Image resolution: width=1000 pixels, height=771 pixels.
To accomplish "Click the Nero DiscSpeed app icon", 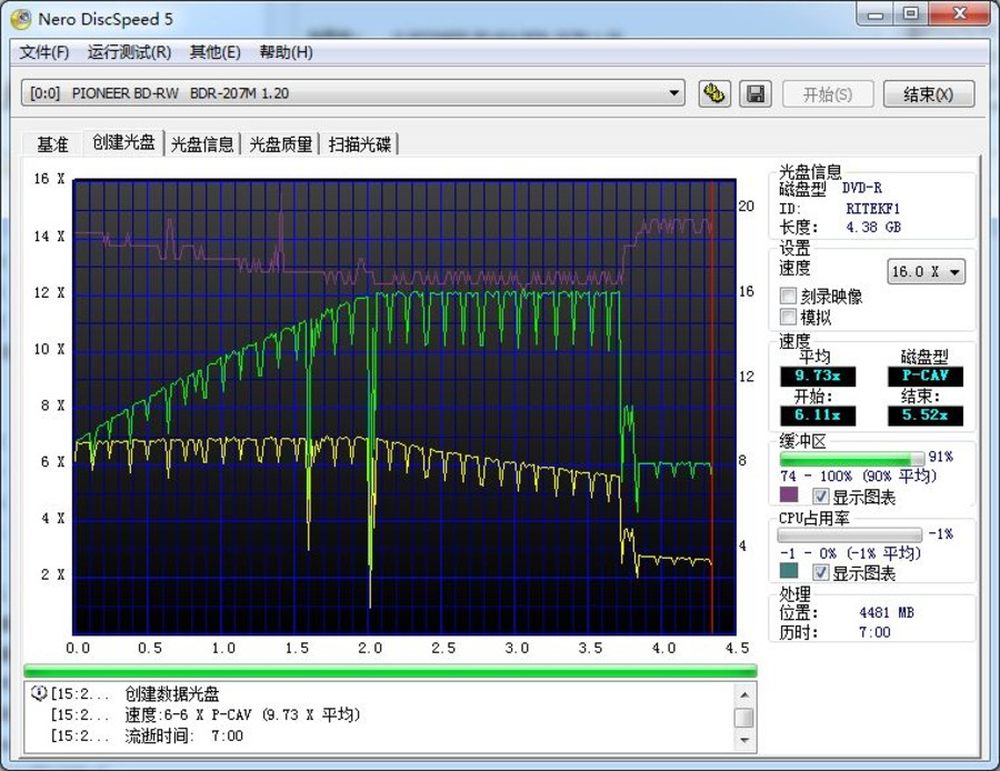I will coord(20,19).
